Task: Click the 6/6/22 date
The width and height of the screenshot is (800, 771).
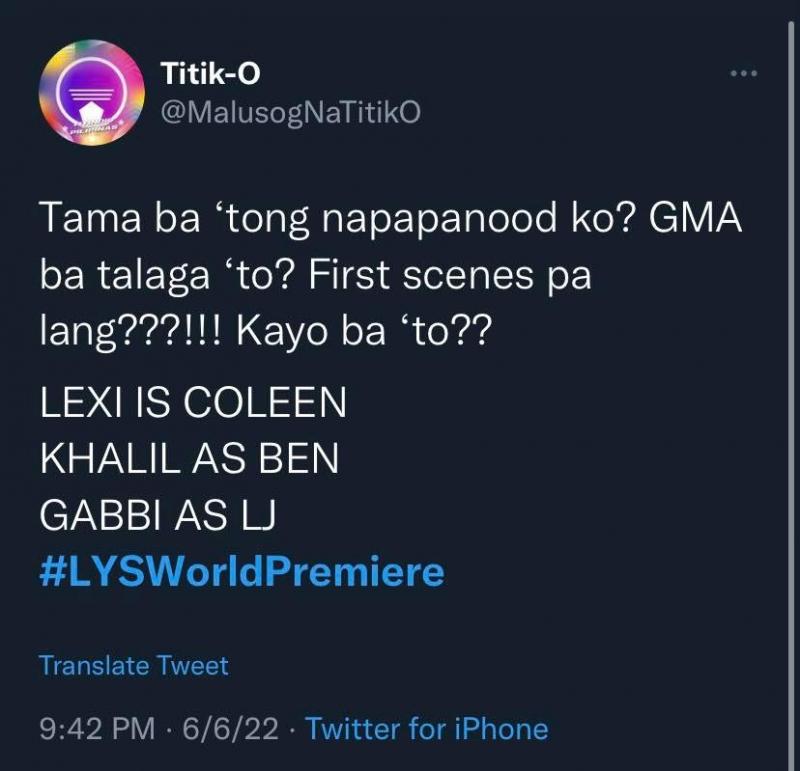Action: point(227,728)
